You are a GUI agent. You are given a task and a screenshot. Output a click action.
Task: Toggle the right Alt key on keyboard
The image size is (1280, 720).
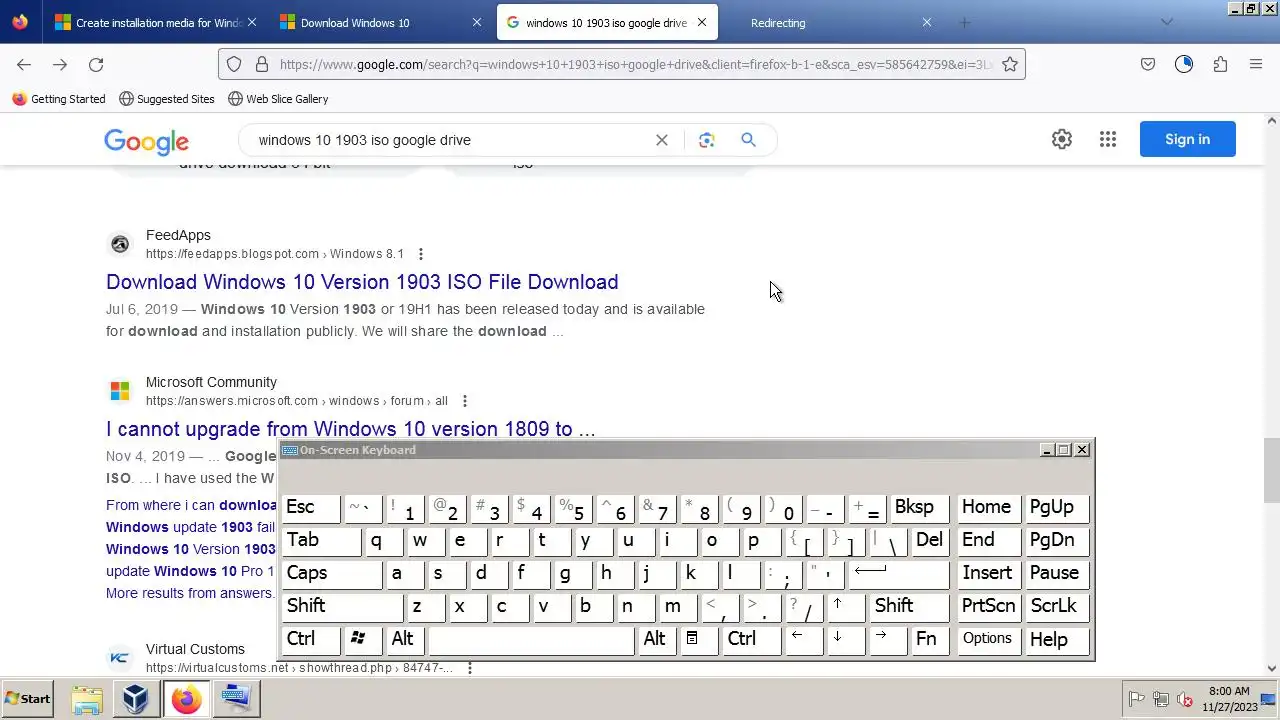coord(658,639)
